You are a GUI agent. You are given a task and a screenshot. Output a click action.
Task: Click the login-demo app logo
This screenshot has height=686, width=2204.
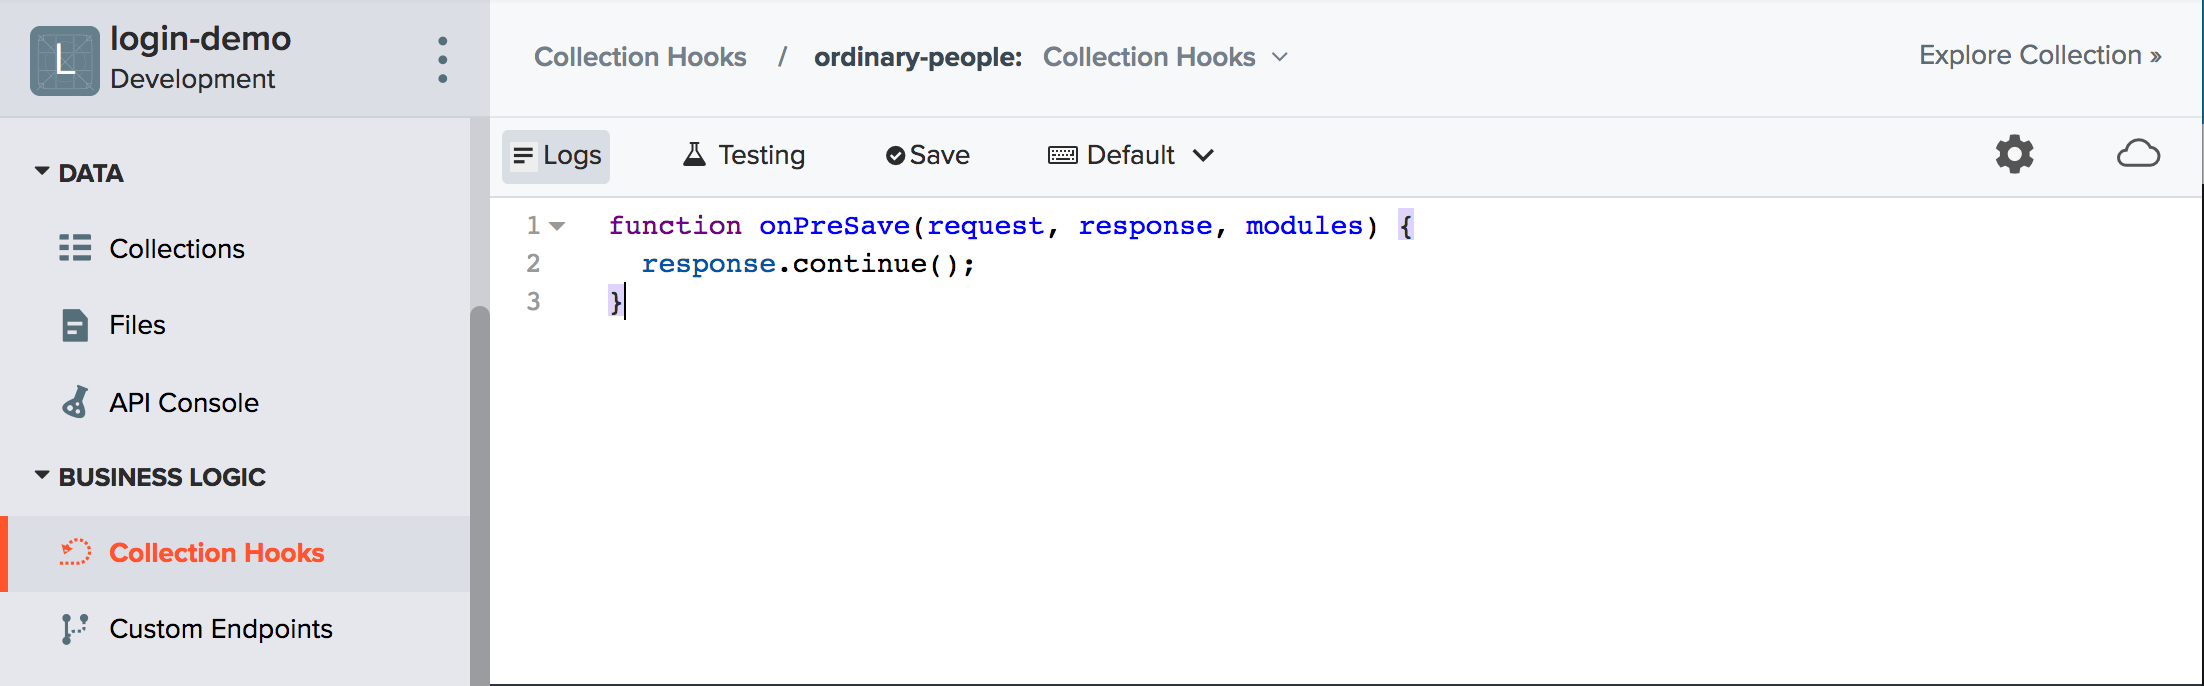tap(65, 61)
